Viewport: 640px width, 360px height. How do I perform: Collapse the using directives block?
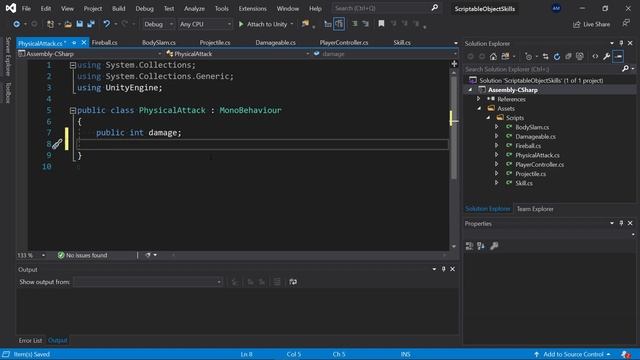[x=73, y=65]
